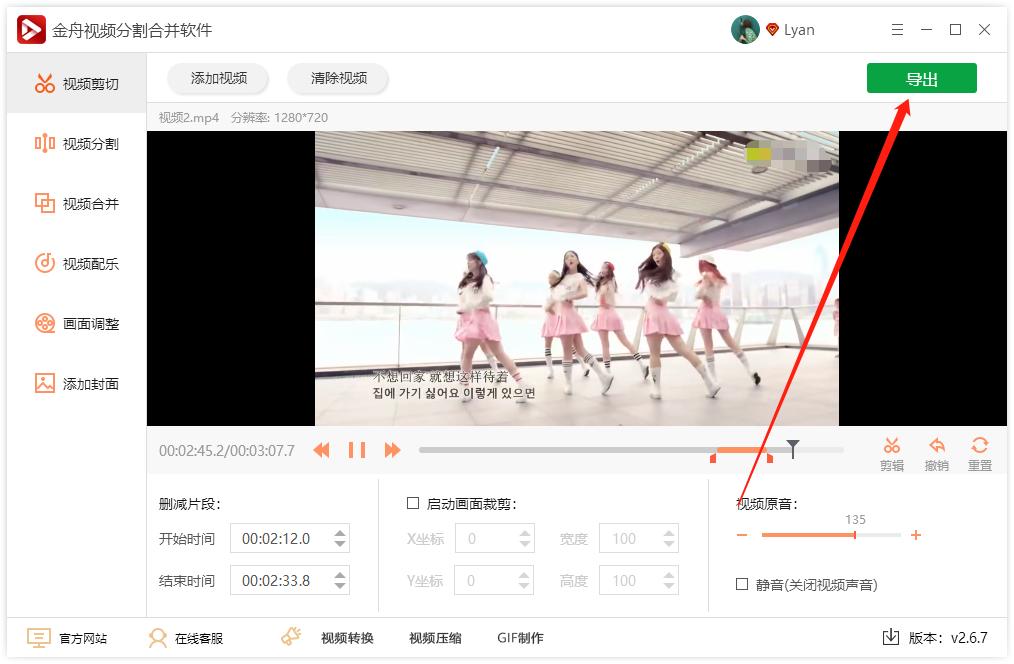Decrement the 结束时间 value
This screenshot has width=1014, height=664.
pos(340,586)
